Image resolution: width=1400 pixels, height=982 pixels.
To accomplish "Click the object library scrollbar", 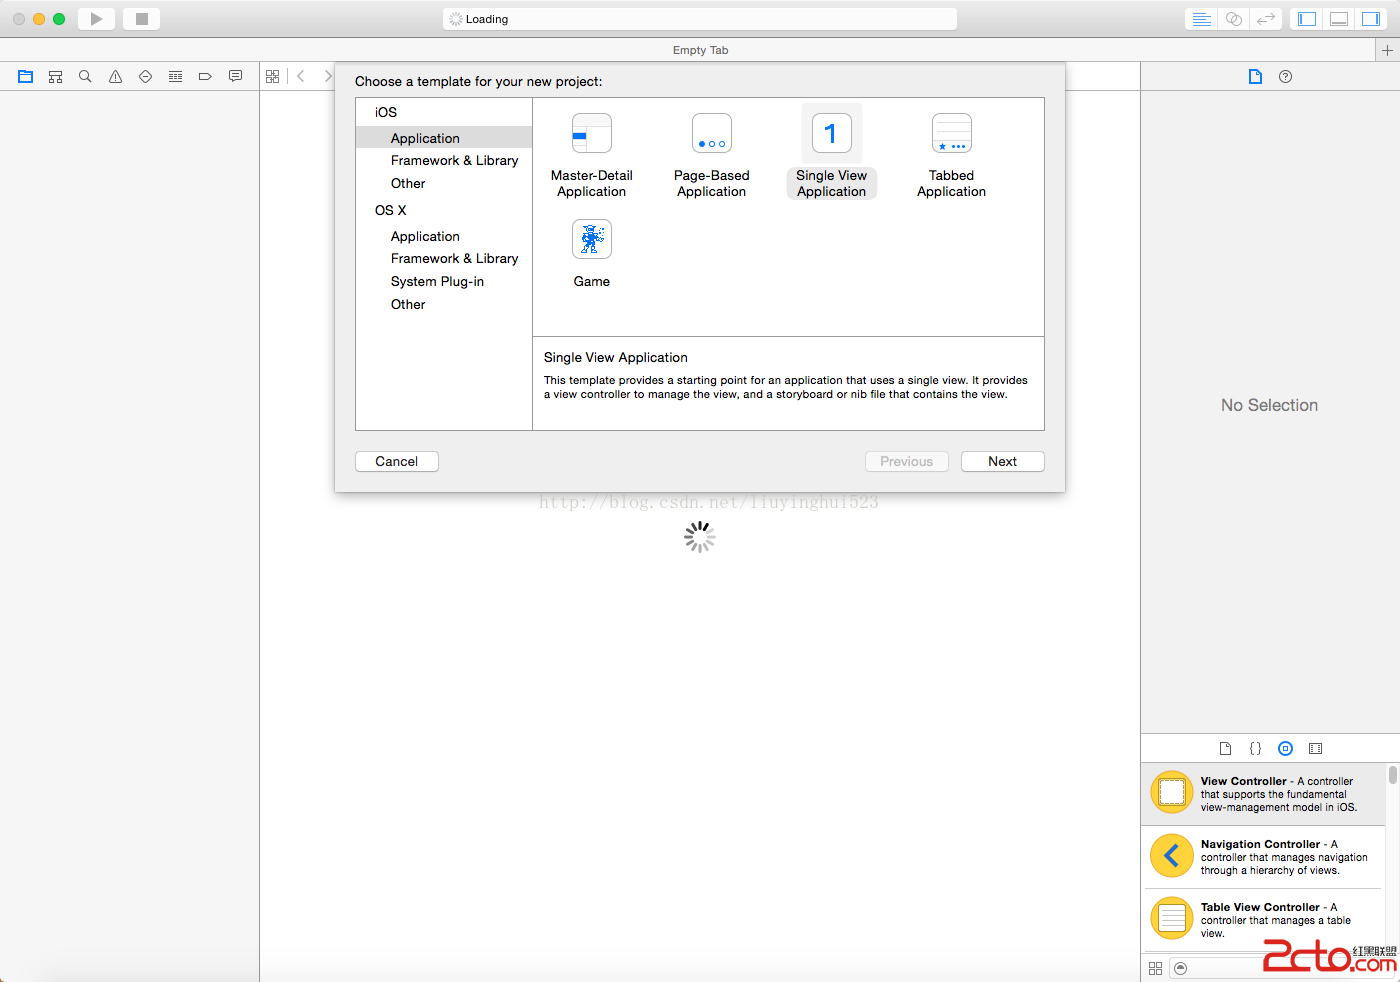I will click(x=1392, y=776).
